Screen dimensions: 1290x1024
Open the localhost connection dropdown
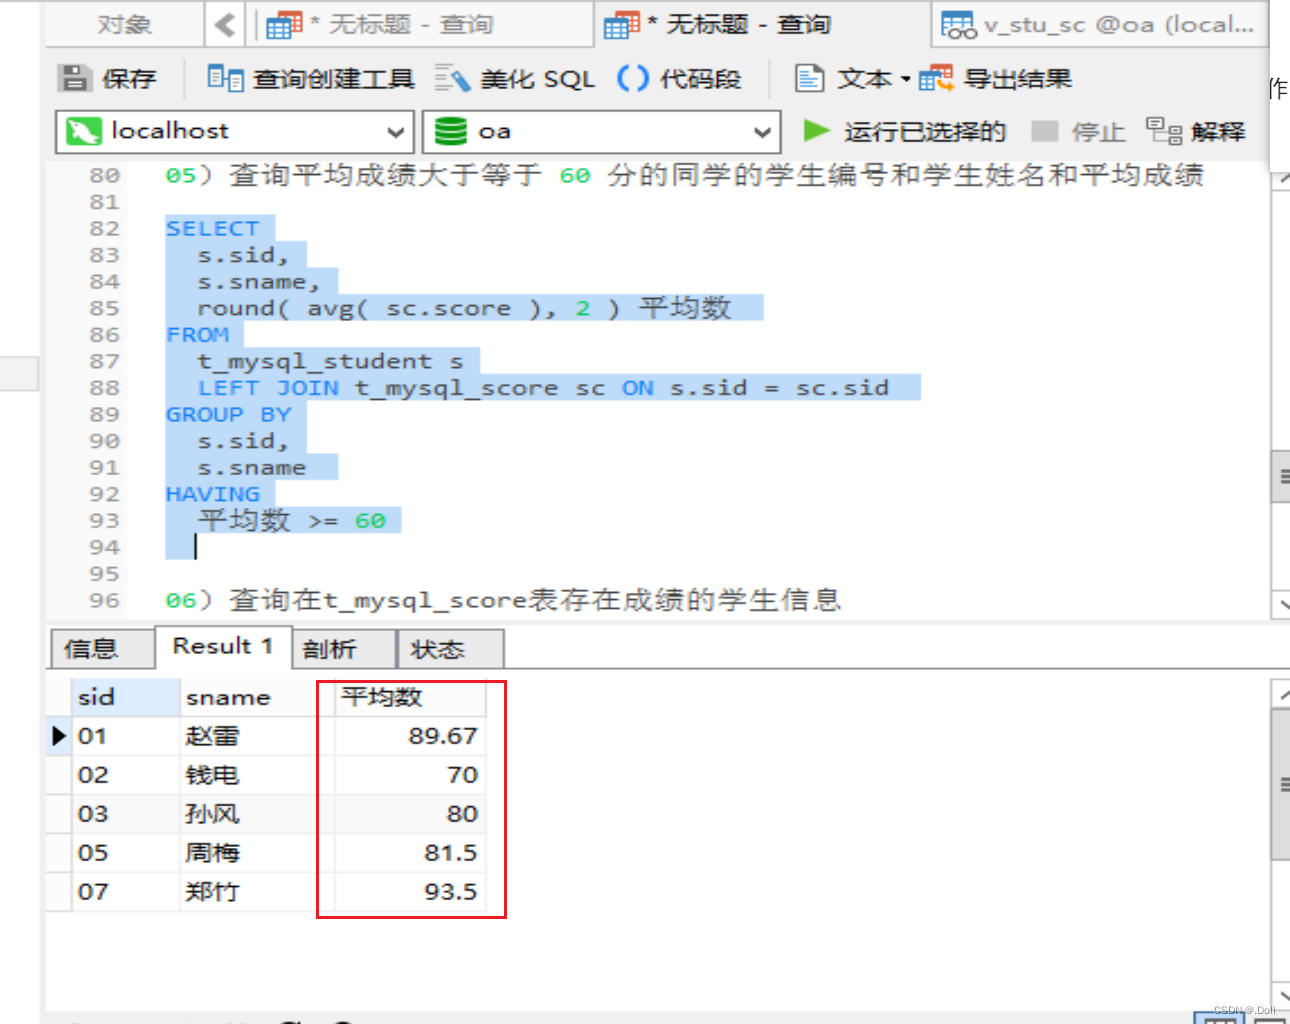tap(395, 132)
